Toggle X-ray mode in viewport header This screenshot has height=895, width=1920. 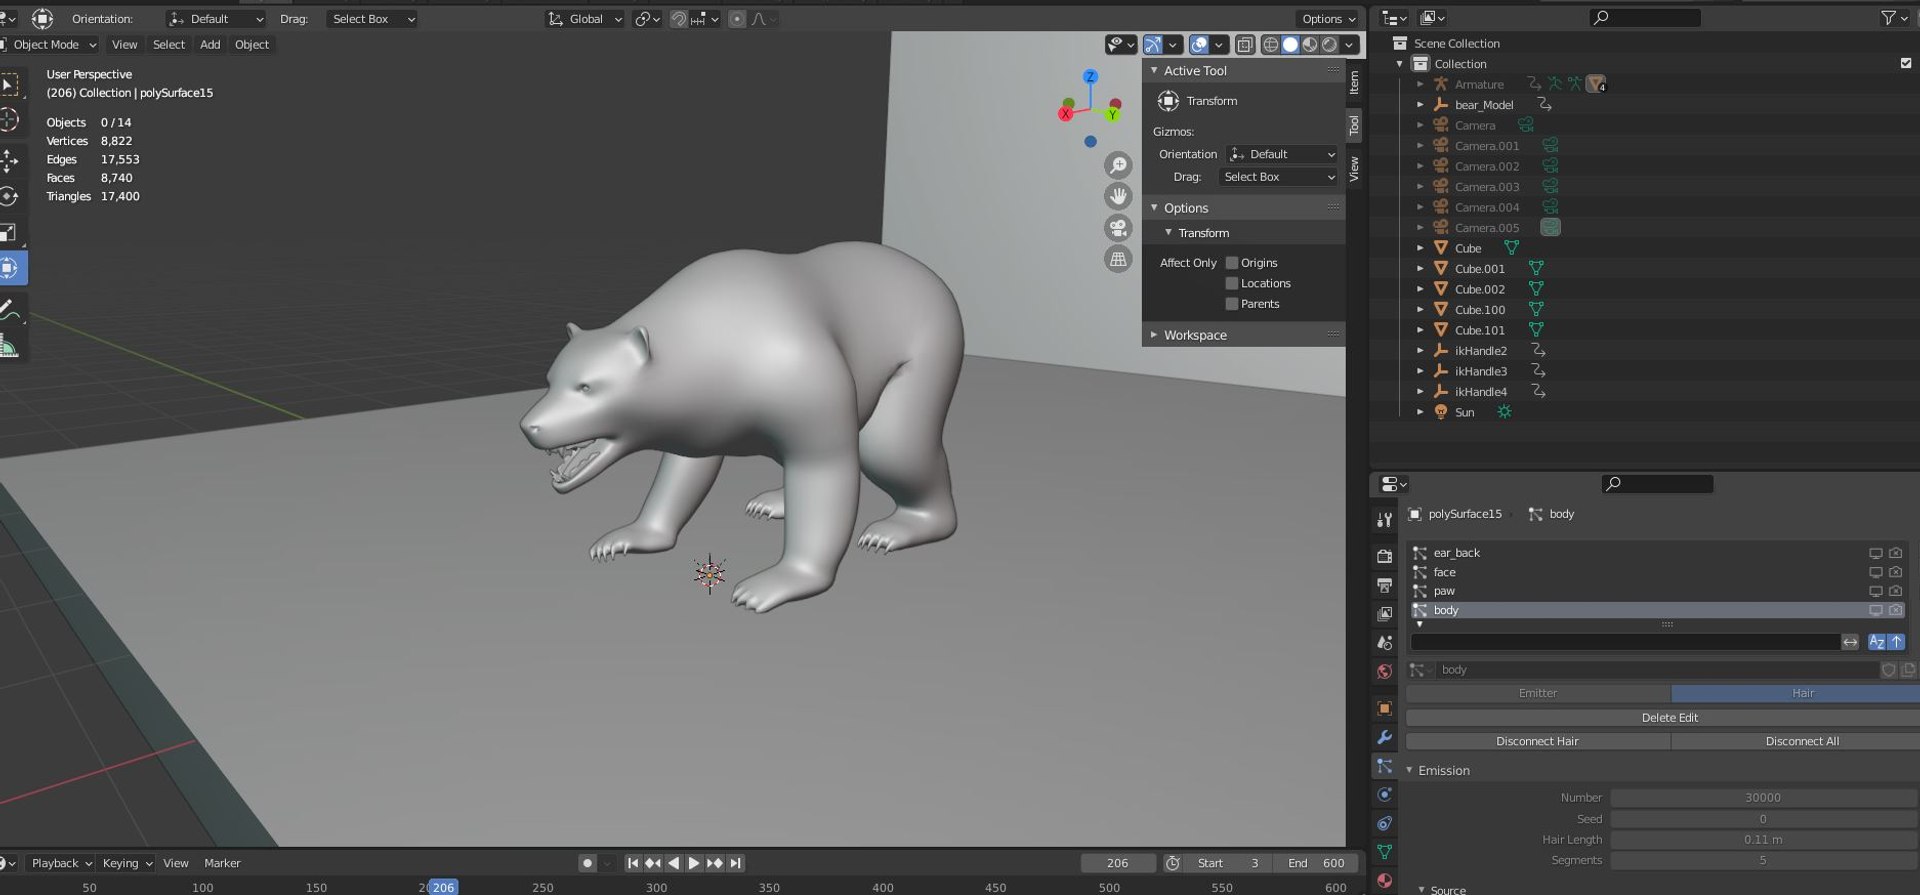[x=1245, y=45]
